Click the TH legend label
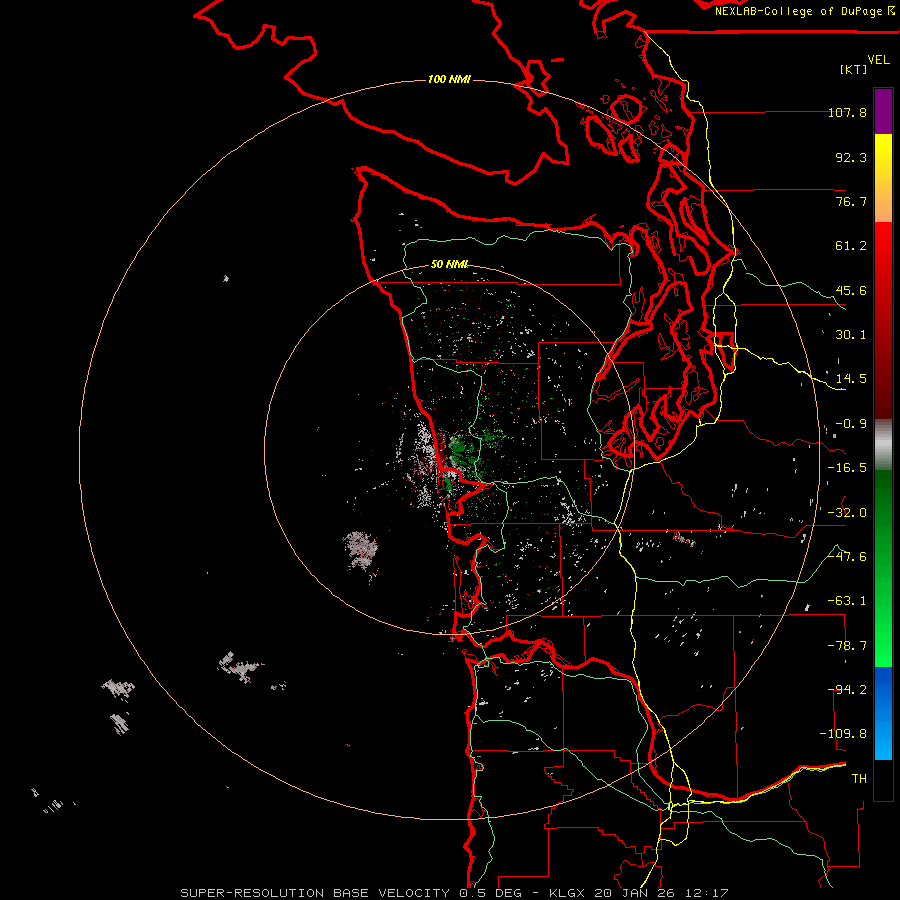 tap(859, 779)
